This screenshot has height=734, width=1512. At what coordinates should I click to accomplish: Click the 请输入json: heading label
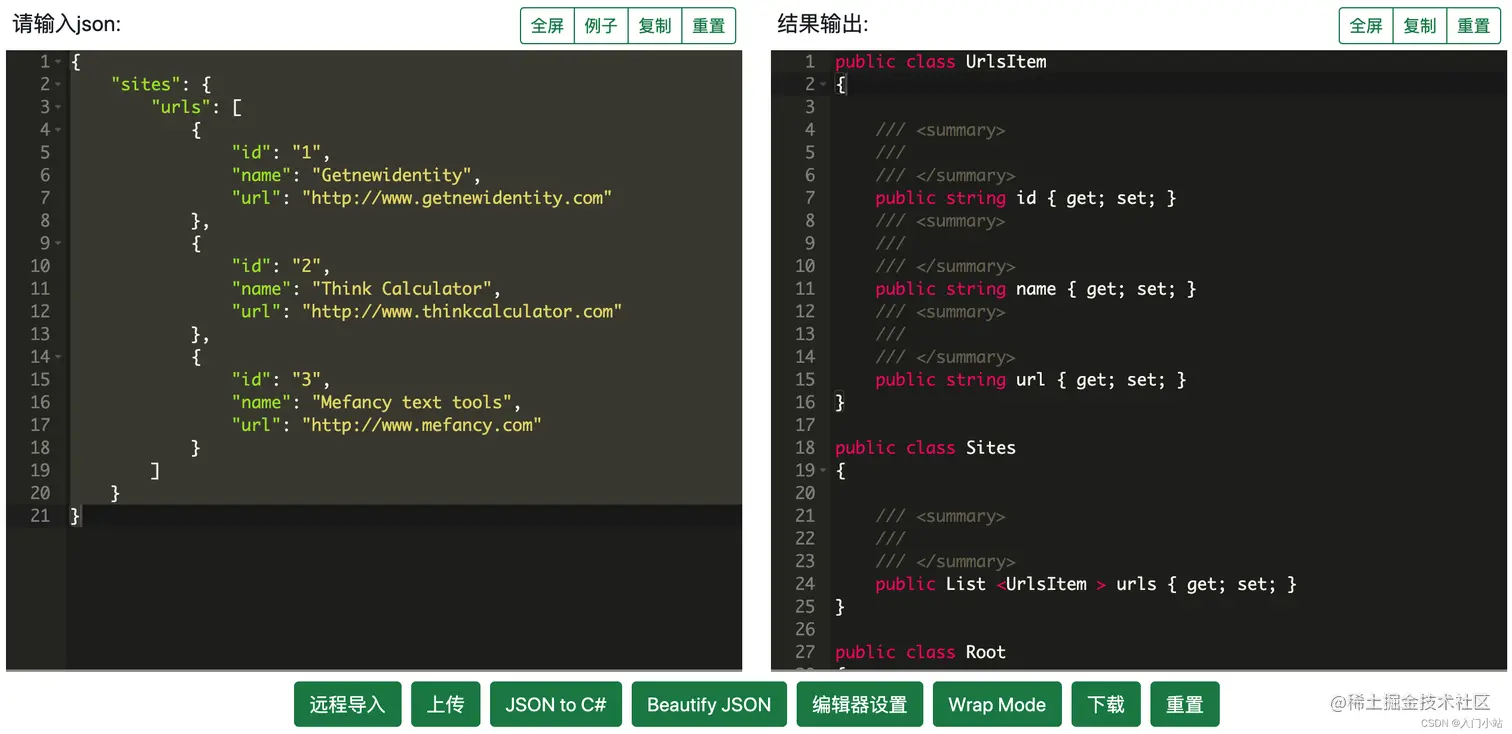click(x=66, y=24)
